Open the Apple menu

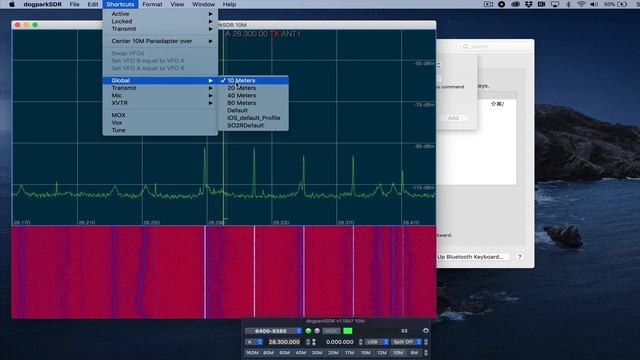pyautogui.click(x=12, y=4)
